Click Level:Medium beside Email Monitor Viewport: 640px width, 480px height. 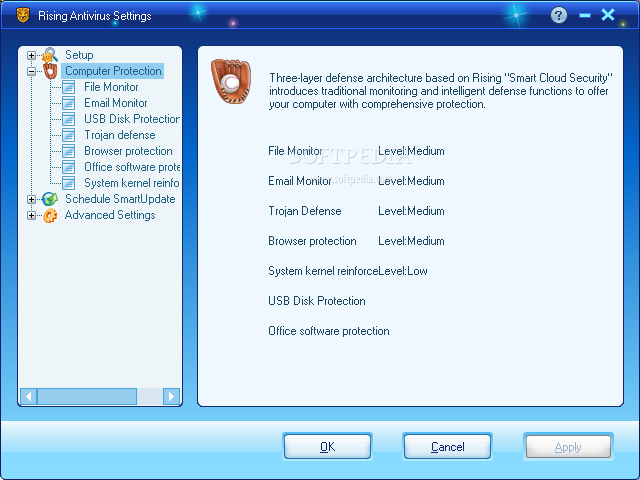coord(411,181)
